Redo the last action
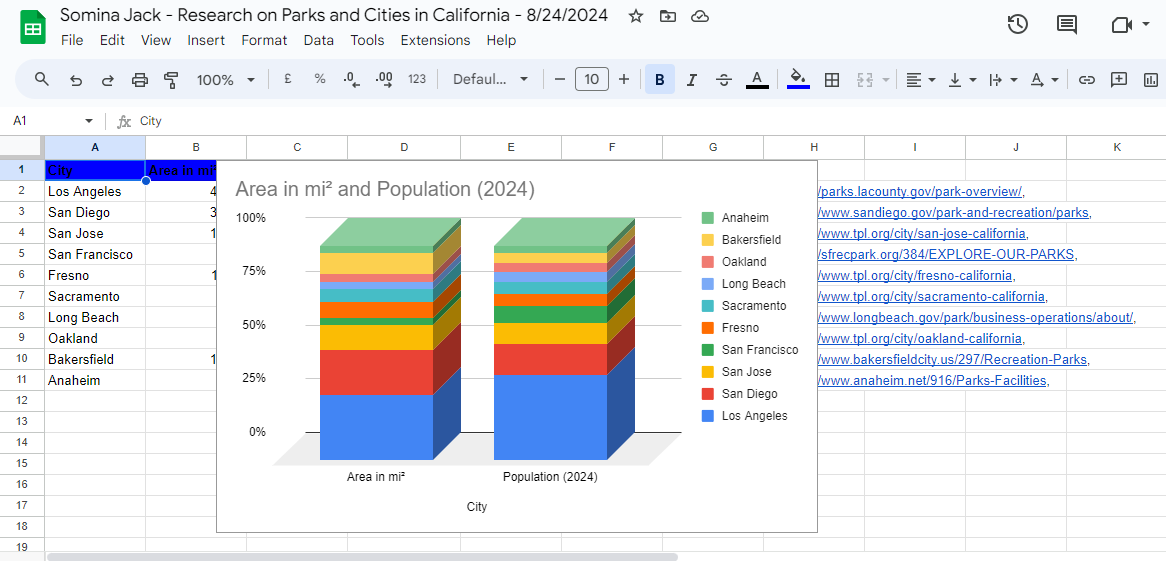 click(x=108, y=80)
